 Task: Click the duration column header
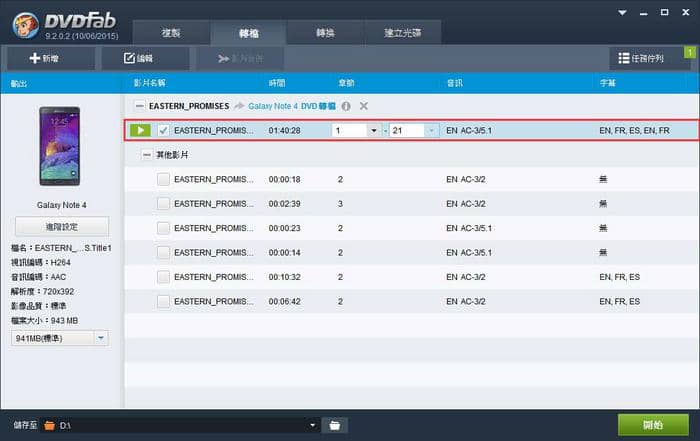point(277,83)
